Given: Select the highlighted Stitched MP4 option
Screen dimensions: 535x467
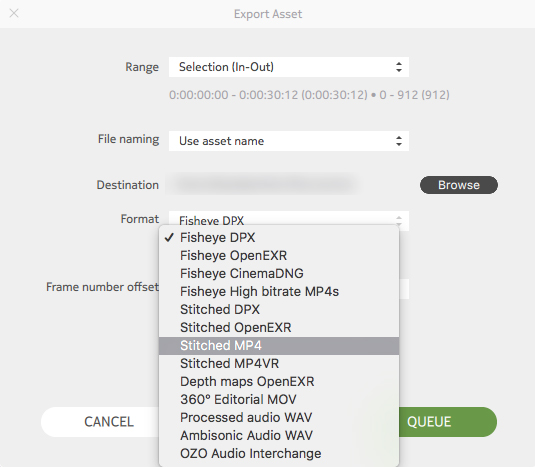Looking at the screenshot, I should pyautogui.click(x=279, y=346).
